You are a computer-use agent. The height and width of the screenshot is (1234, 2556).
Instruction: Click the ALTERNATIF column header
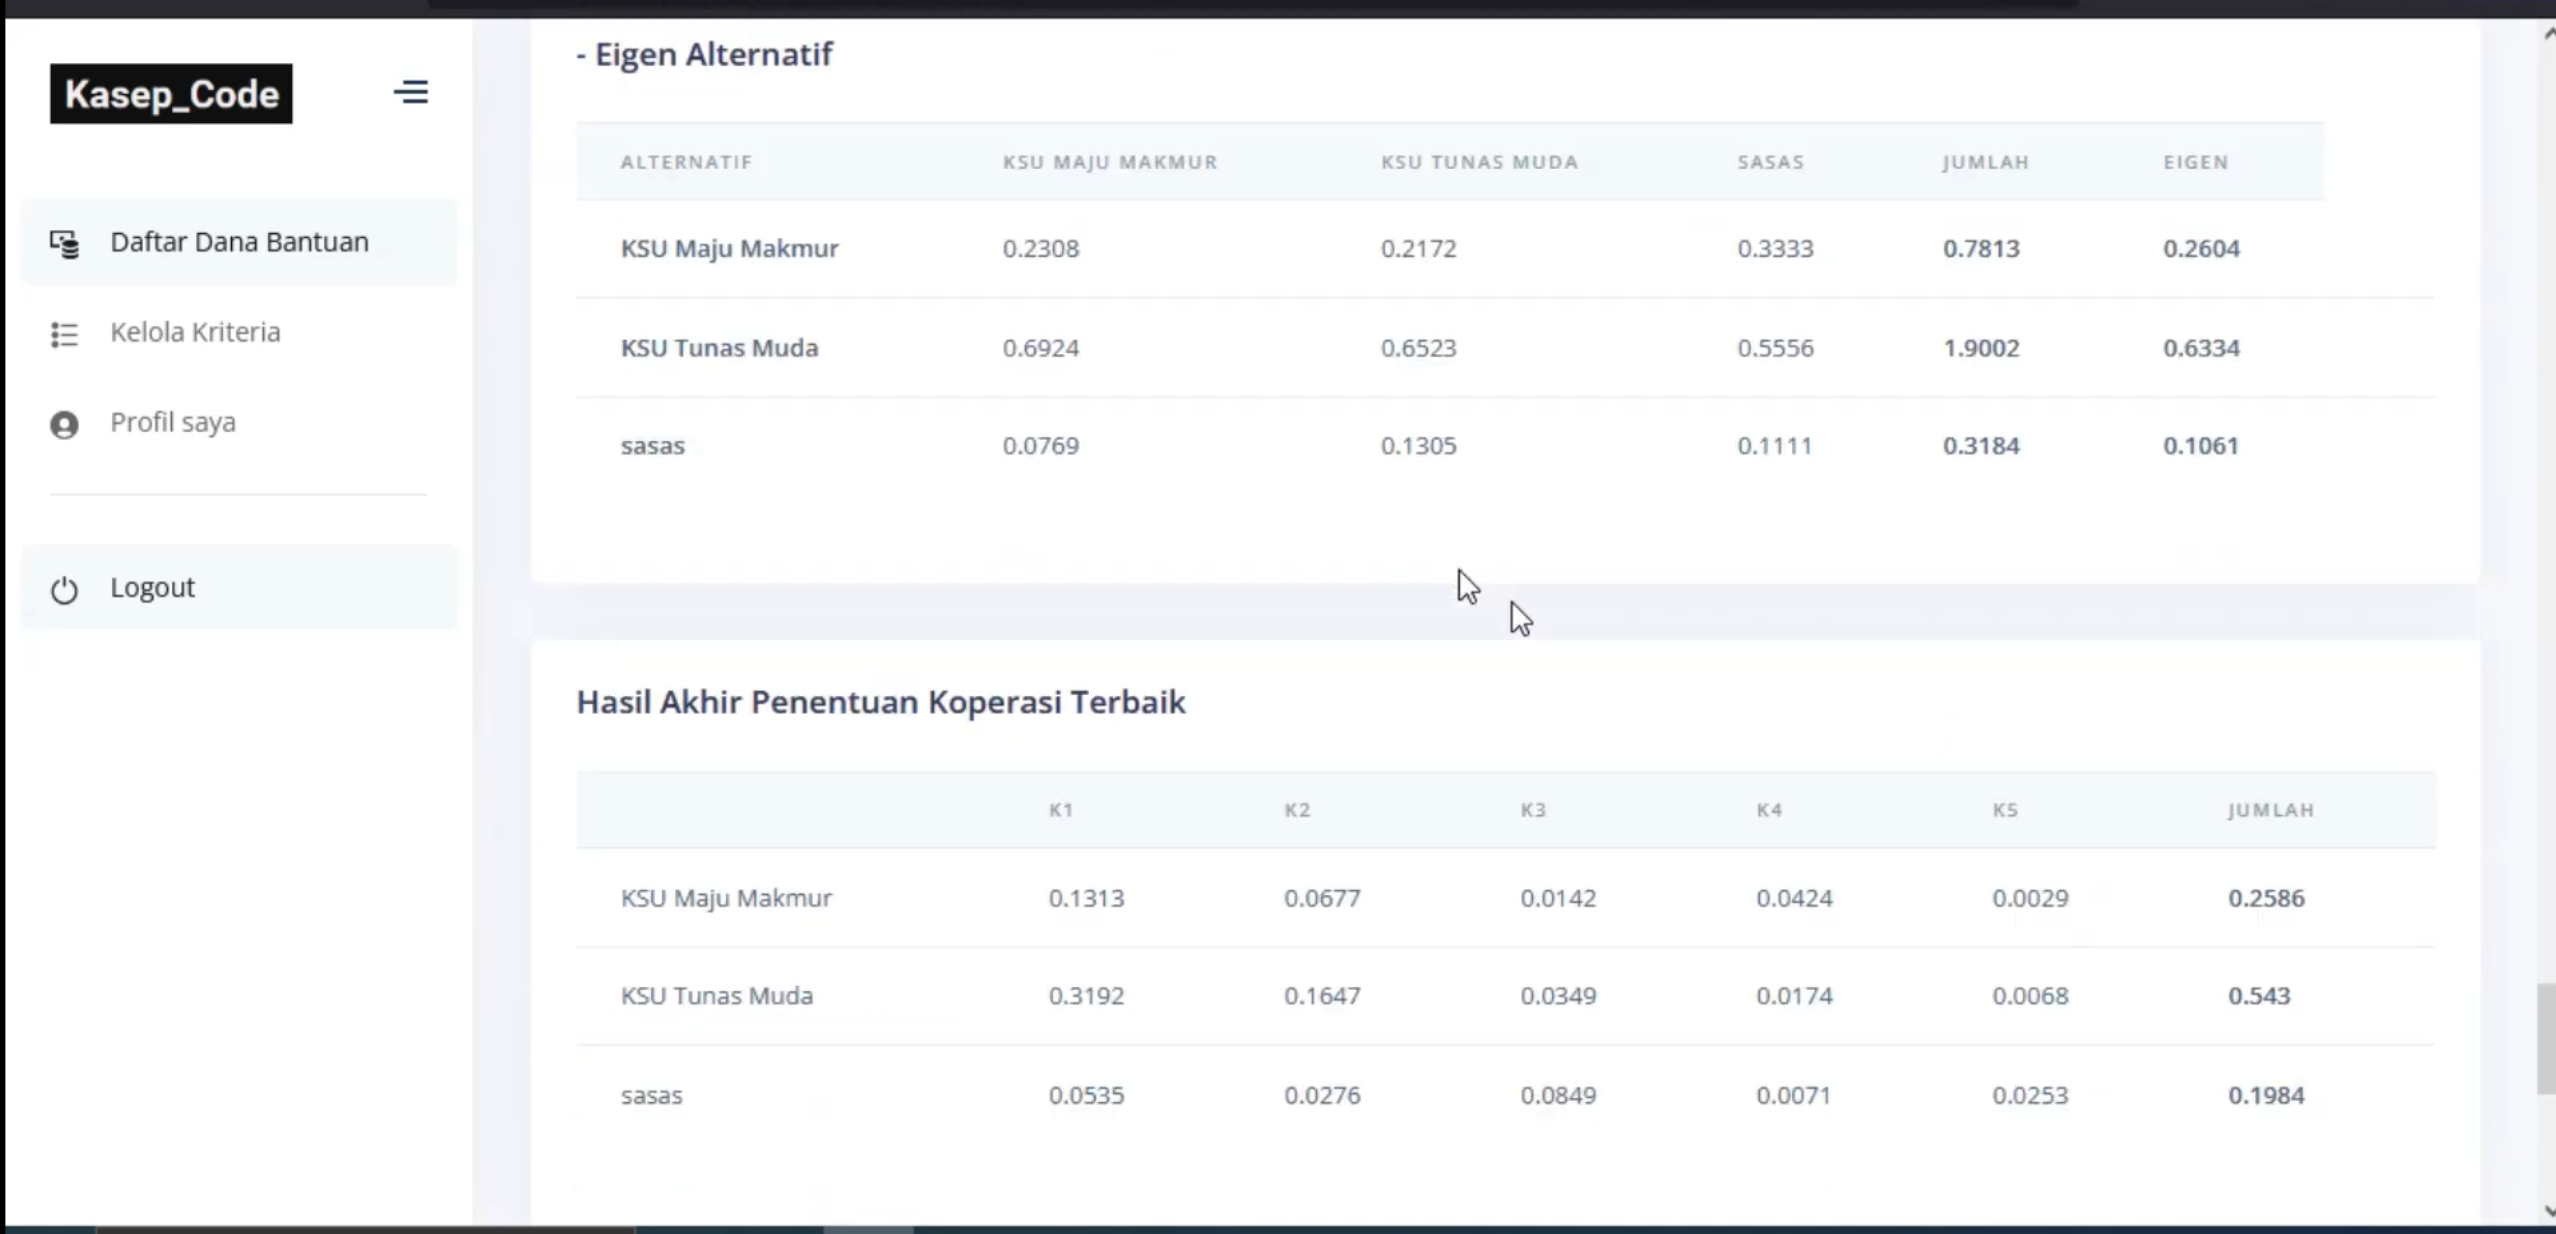click(x=686, y=162)
